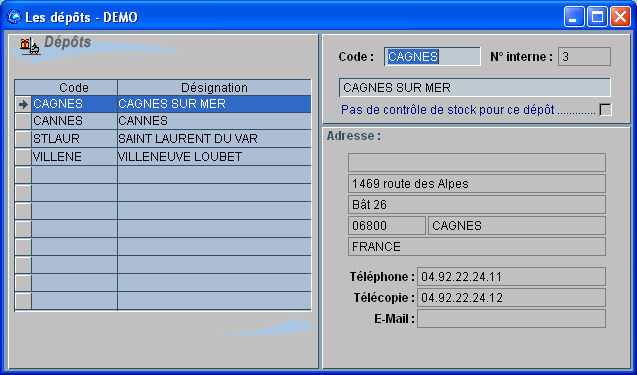Minimize the Les dépôts window
637x375 pixels.
click(x=574, y=17)
